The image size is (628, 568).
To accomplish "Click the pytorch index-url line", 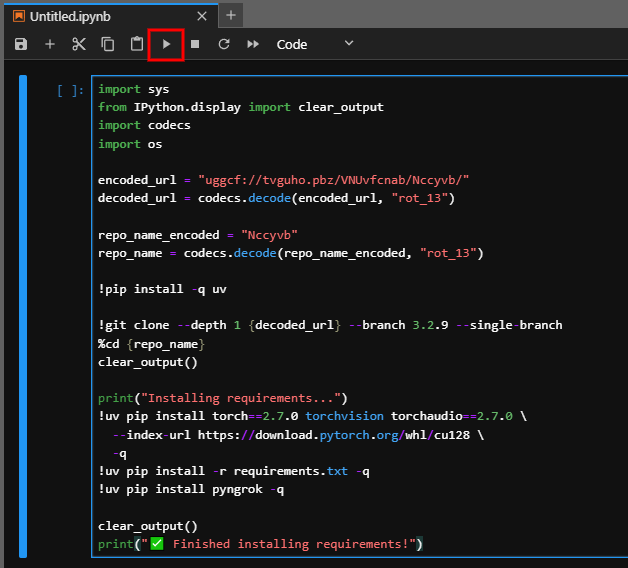I will tap(298, 435).
